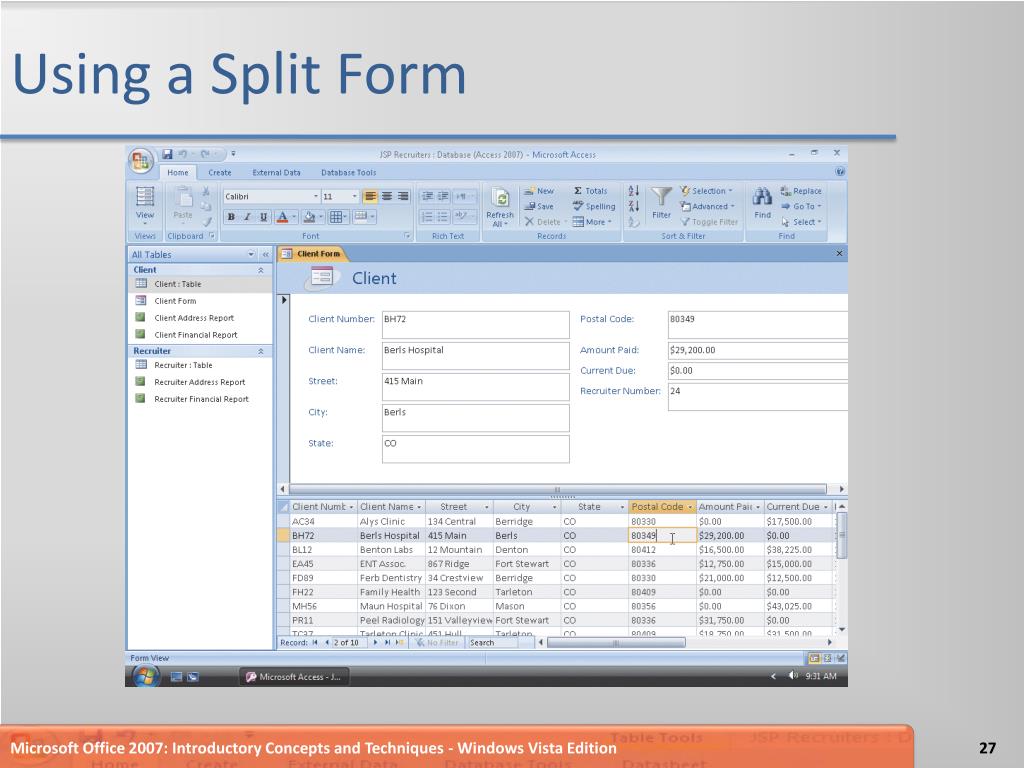1024x768 pixels.
Task: Click Refresh All button
Action: [500, 207]
